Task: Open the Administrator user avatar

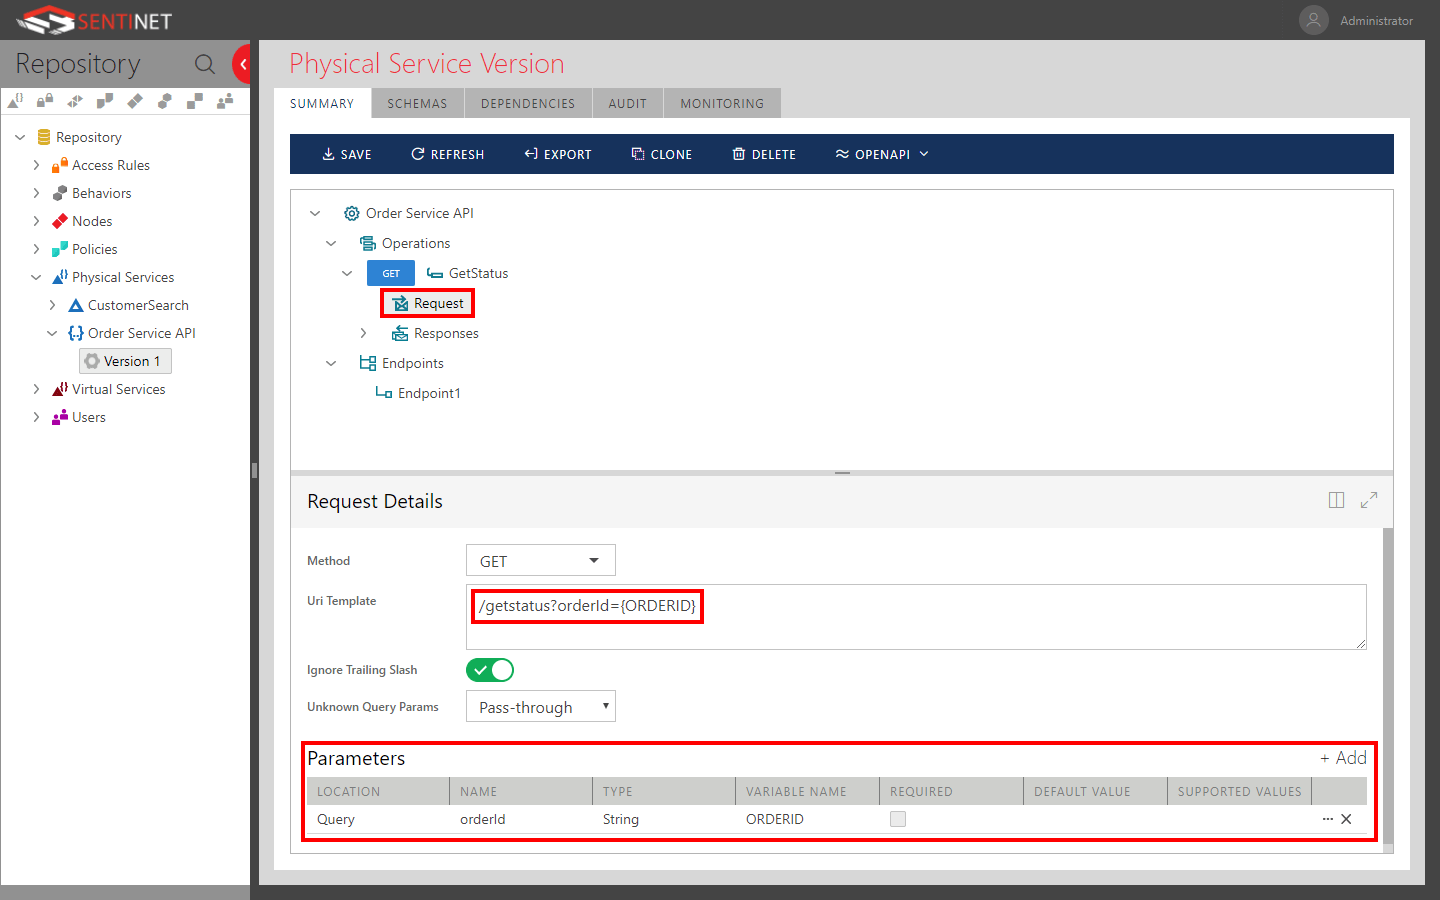Action: point(1313,20)
